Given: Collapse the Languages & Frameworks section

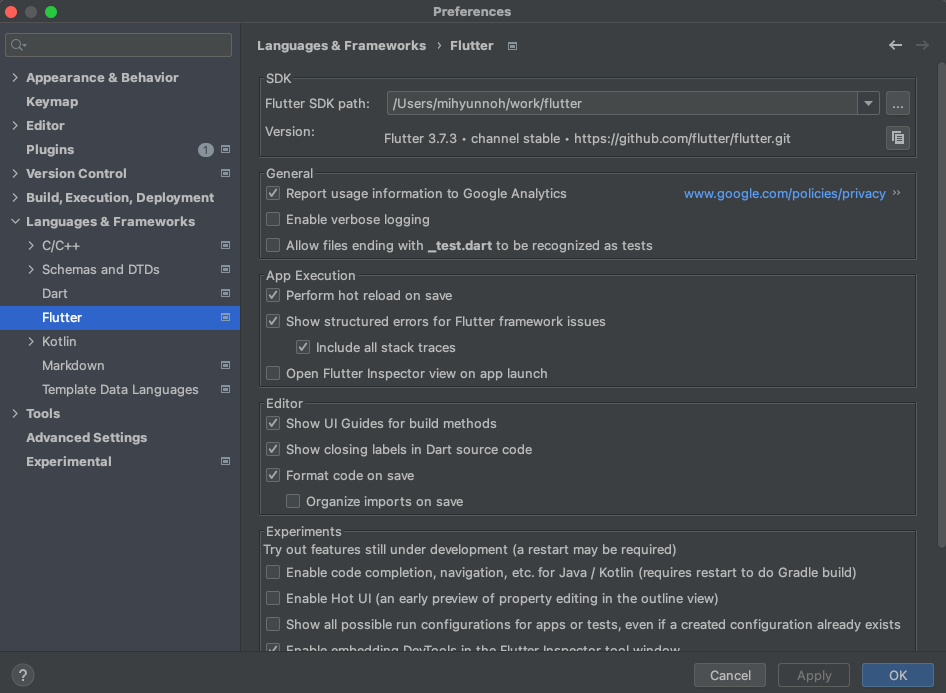Looking at the screenshot, I should (x=15, y=221).
